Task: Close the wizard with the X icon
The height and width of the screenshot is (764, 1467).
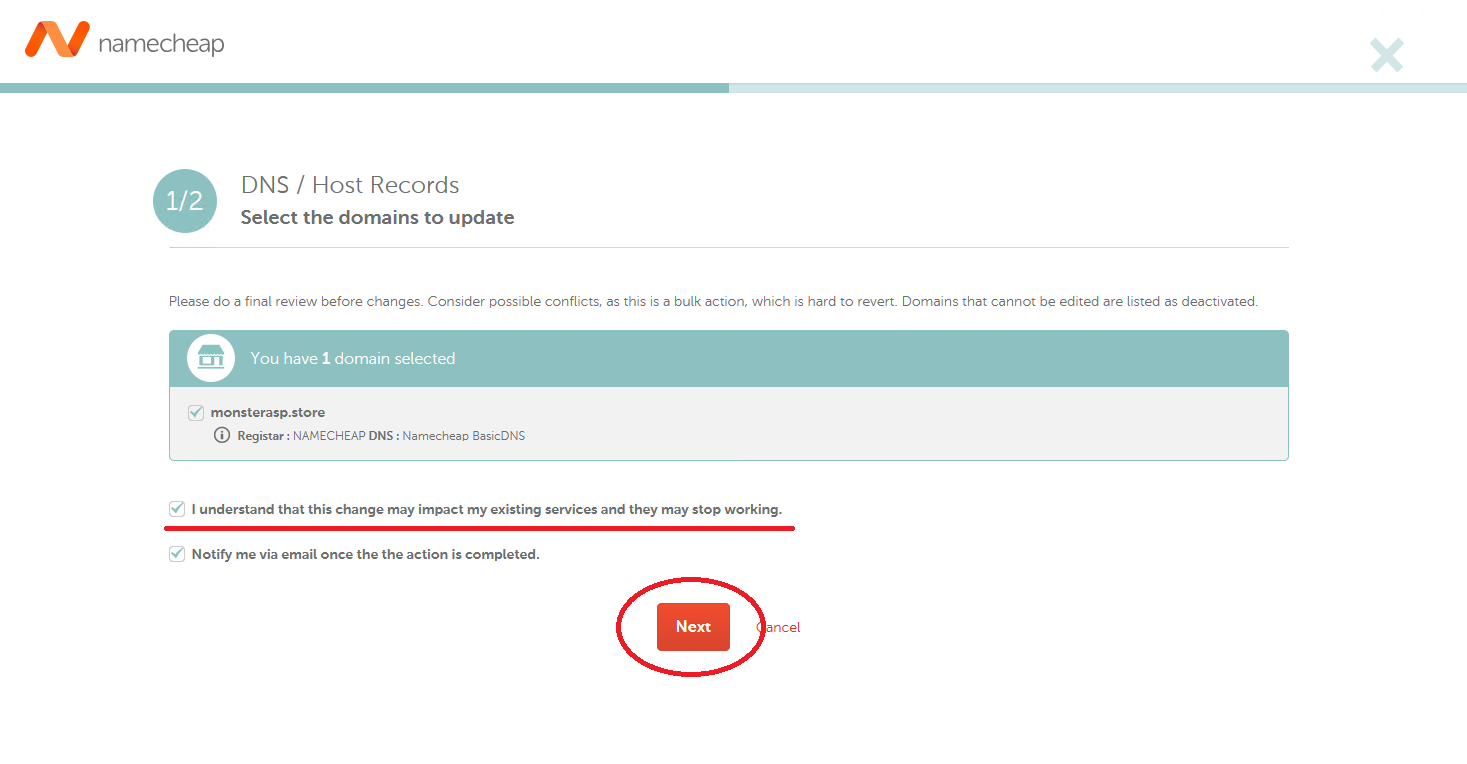Action: (1387, 55)
